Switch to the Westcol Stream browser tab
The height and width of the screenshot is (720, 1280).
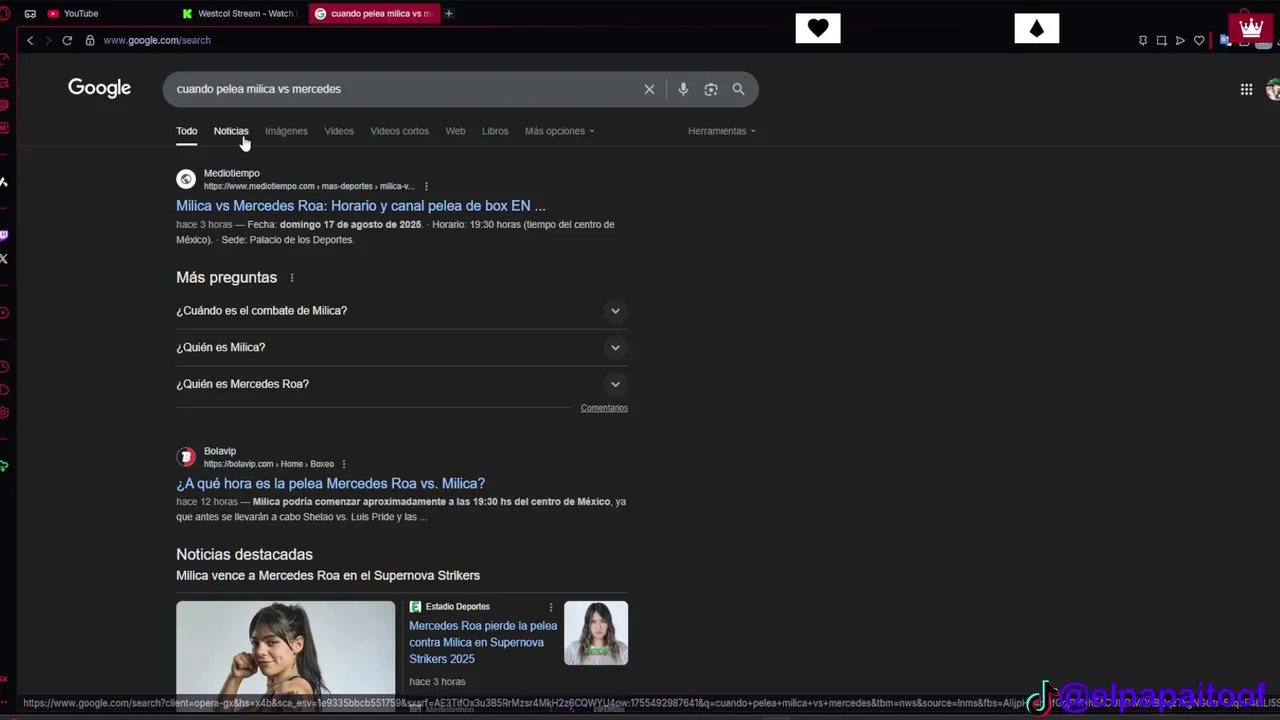240,13
